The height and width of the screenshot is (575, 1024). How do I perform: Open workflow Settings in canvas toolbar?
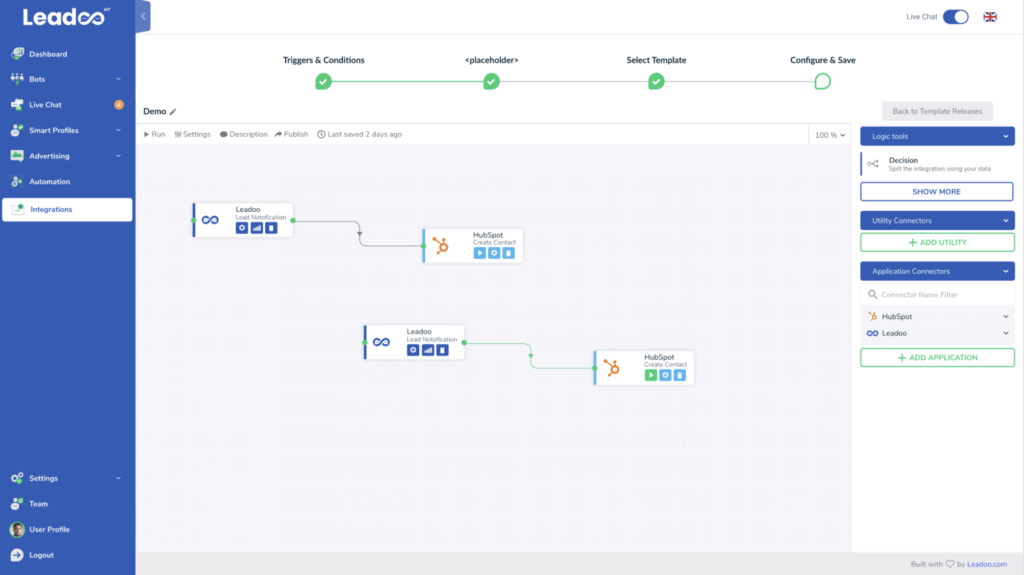192,134
